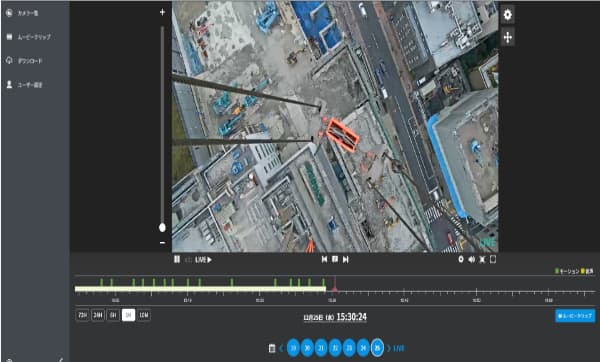Go to next dates with right chevron
This screenshot has height=362, width=600.
tap(389, 348)
